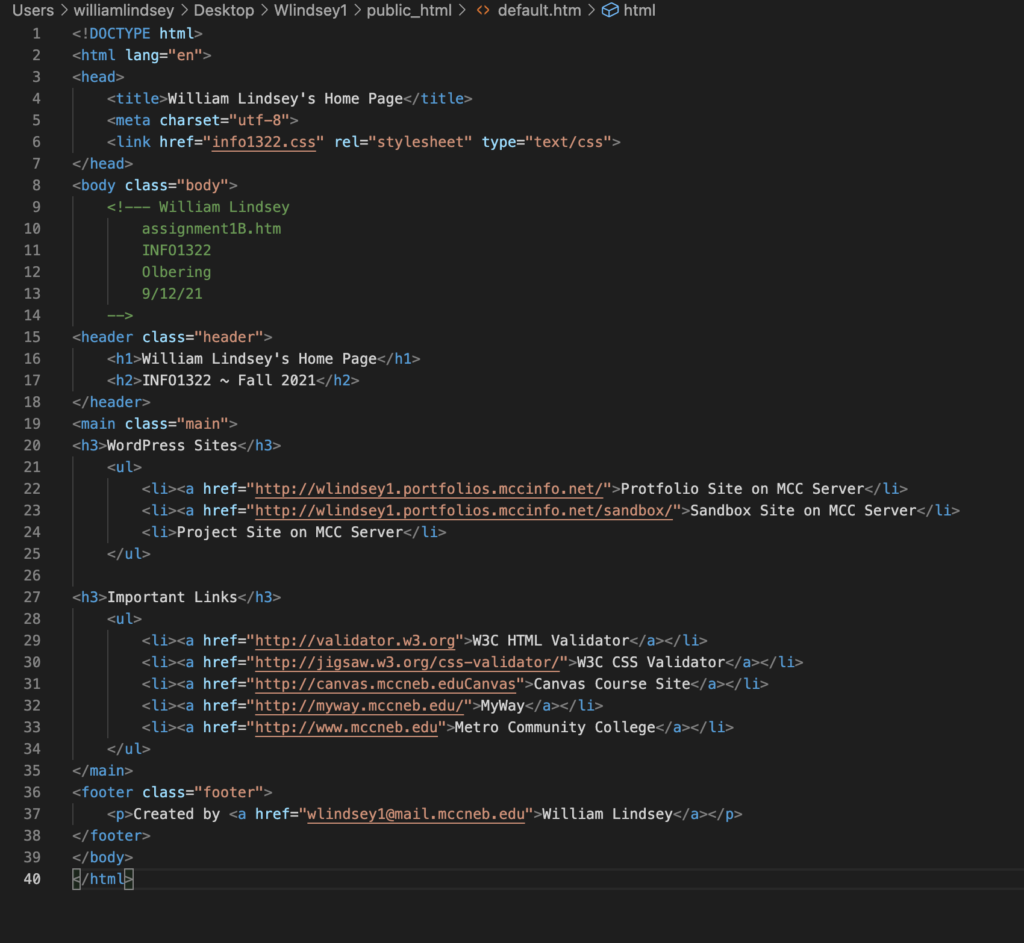Click line number 1 in the gutter

tap(37, 33)
